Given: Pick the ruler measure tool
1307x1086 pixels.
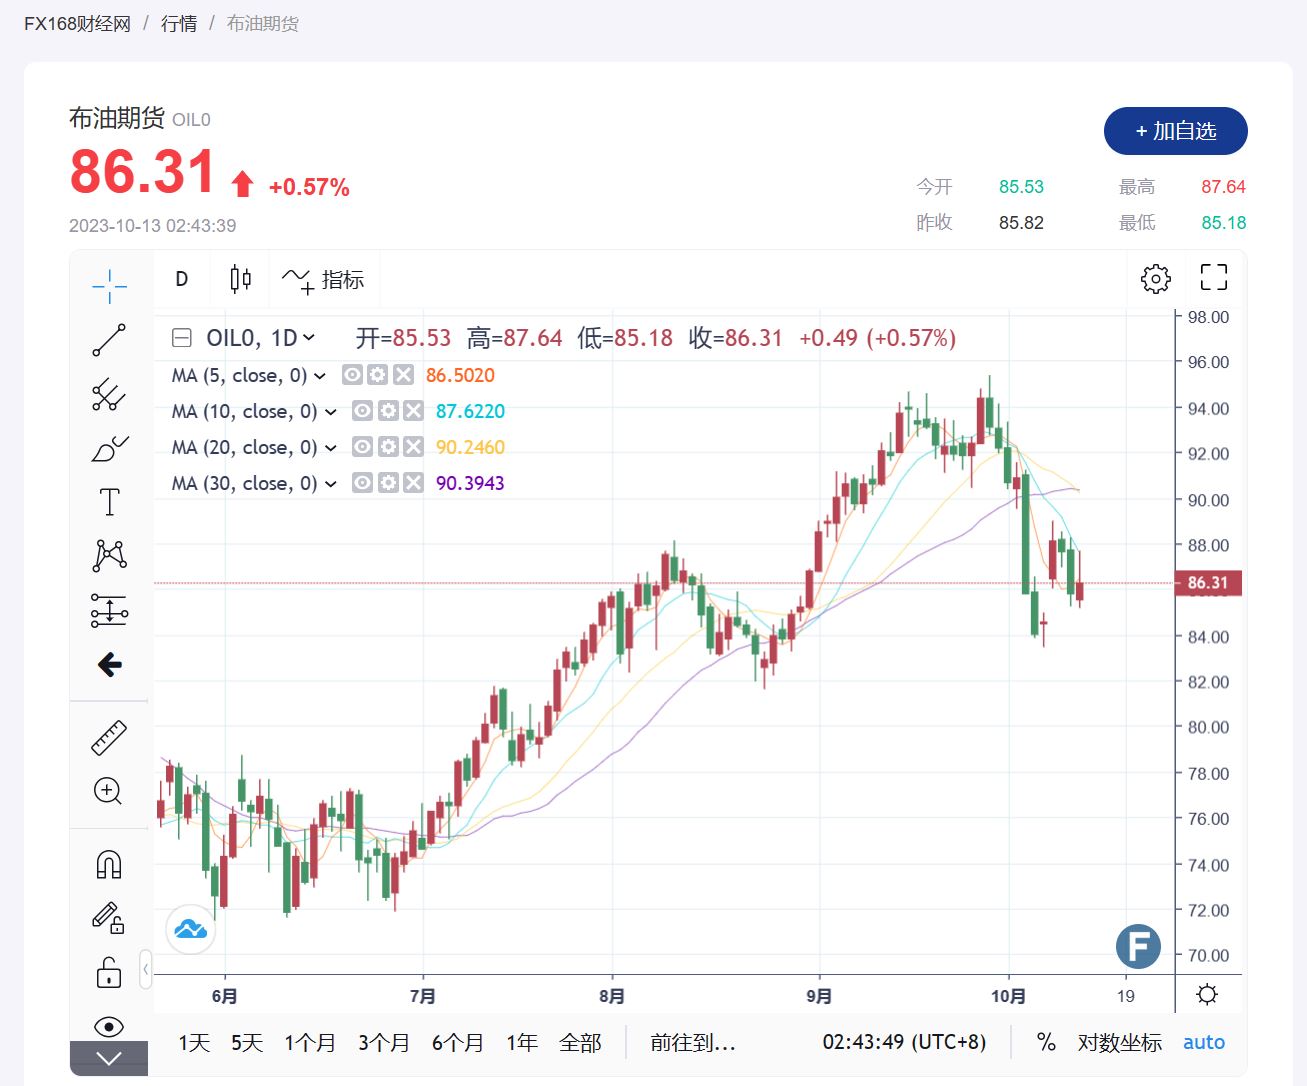Looking at the screenshot, I should pos(109,738).
